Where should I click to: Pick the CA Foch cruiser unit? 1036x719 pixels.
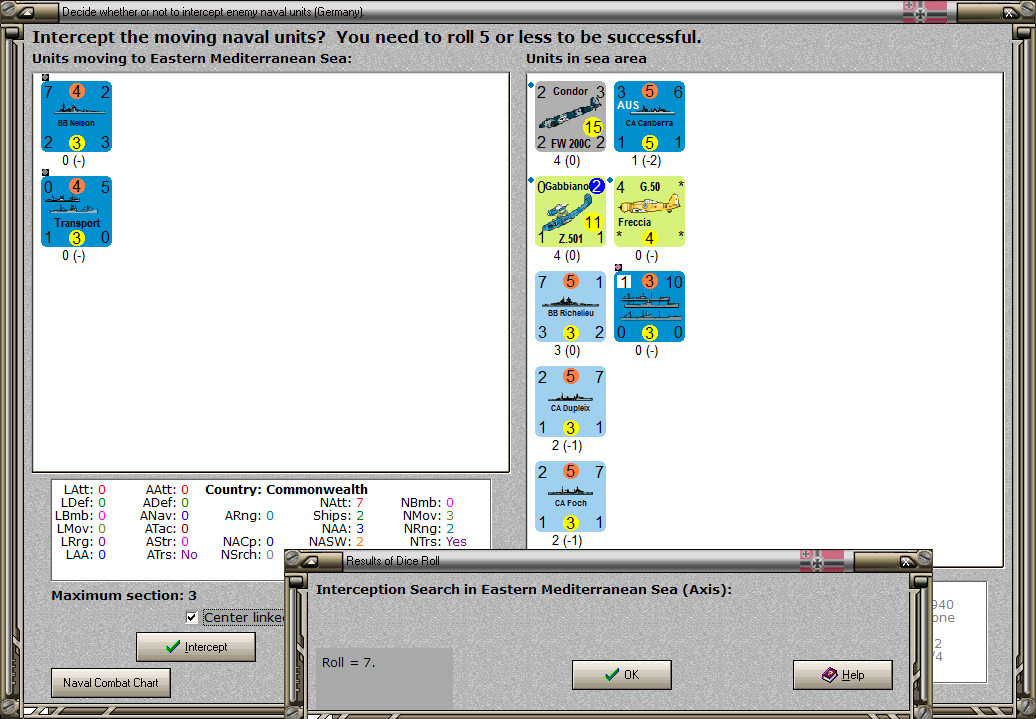[x=570, y=497]
